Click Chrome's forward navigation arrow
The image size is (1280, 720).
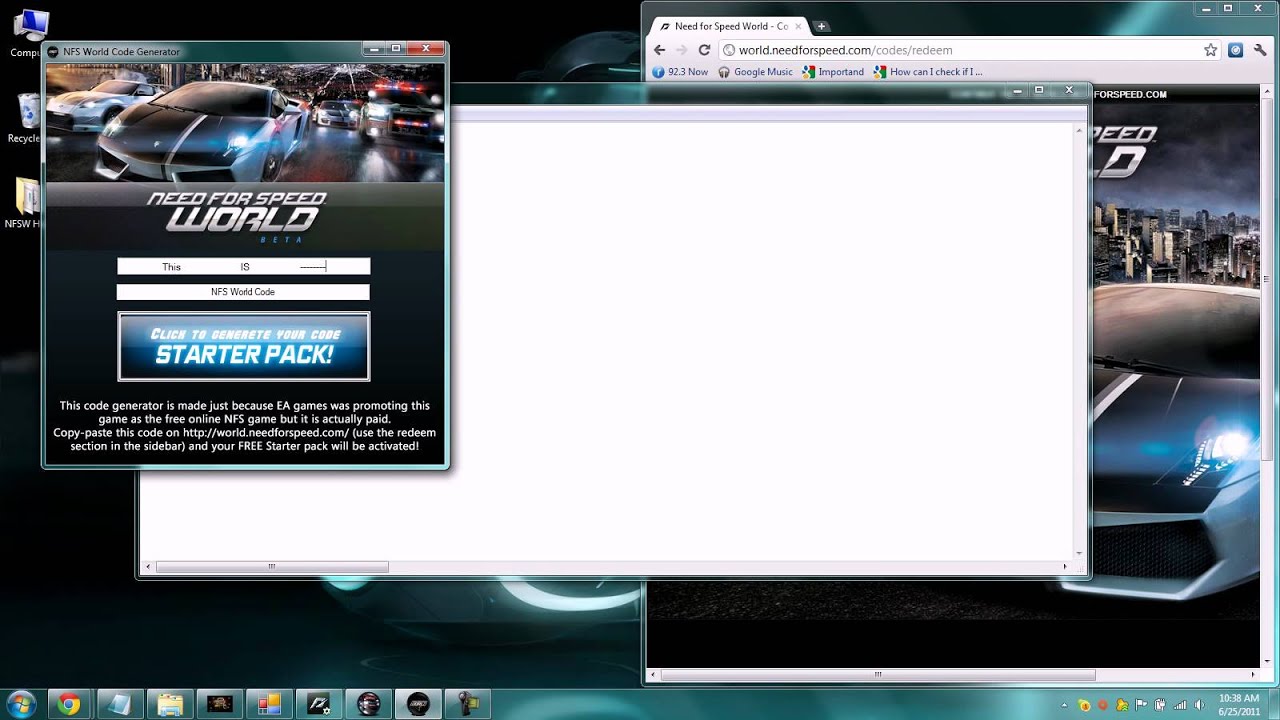[x=681, y=50]
